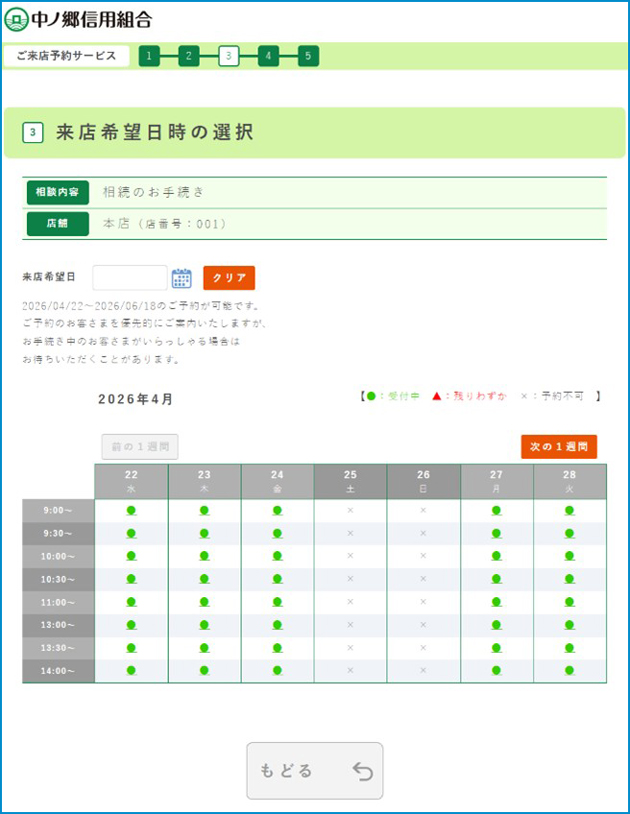
Task: Select step 3 in progress bar
Action: [x=228, y=56]
